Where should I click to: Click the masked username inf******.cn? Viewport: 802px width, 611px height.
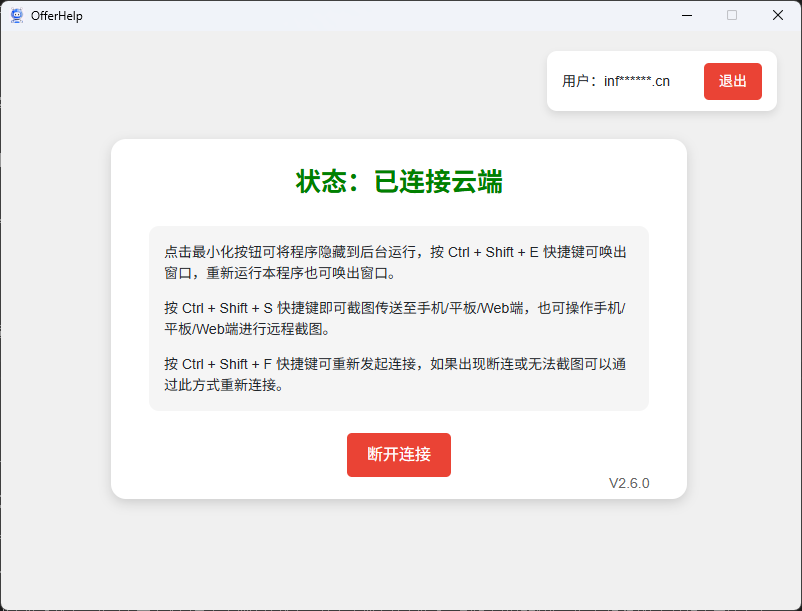637,81
